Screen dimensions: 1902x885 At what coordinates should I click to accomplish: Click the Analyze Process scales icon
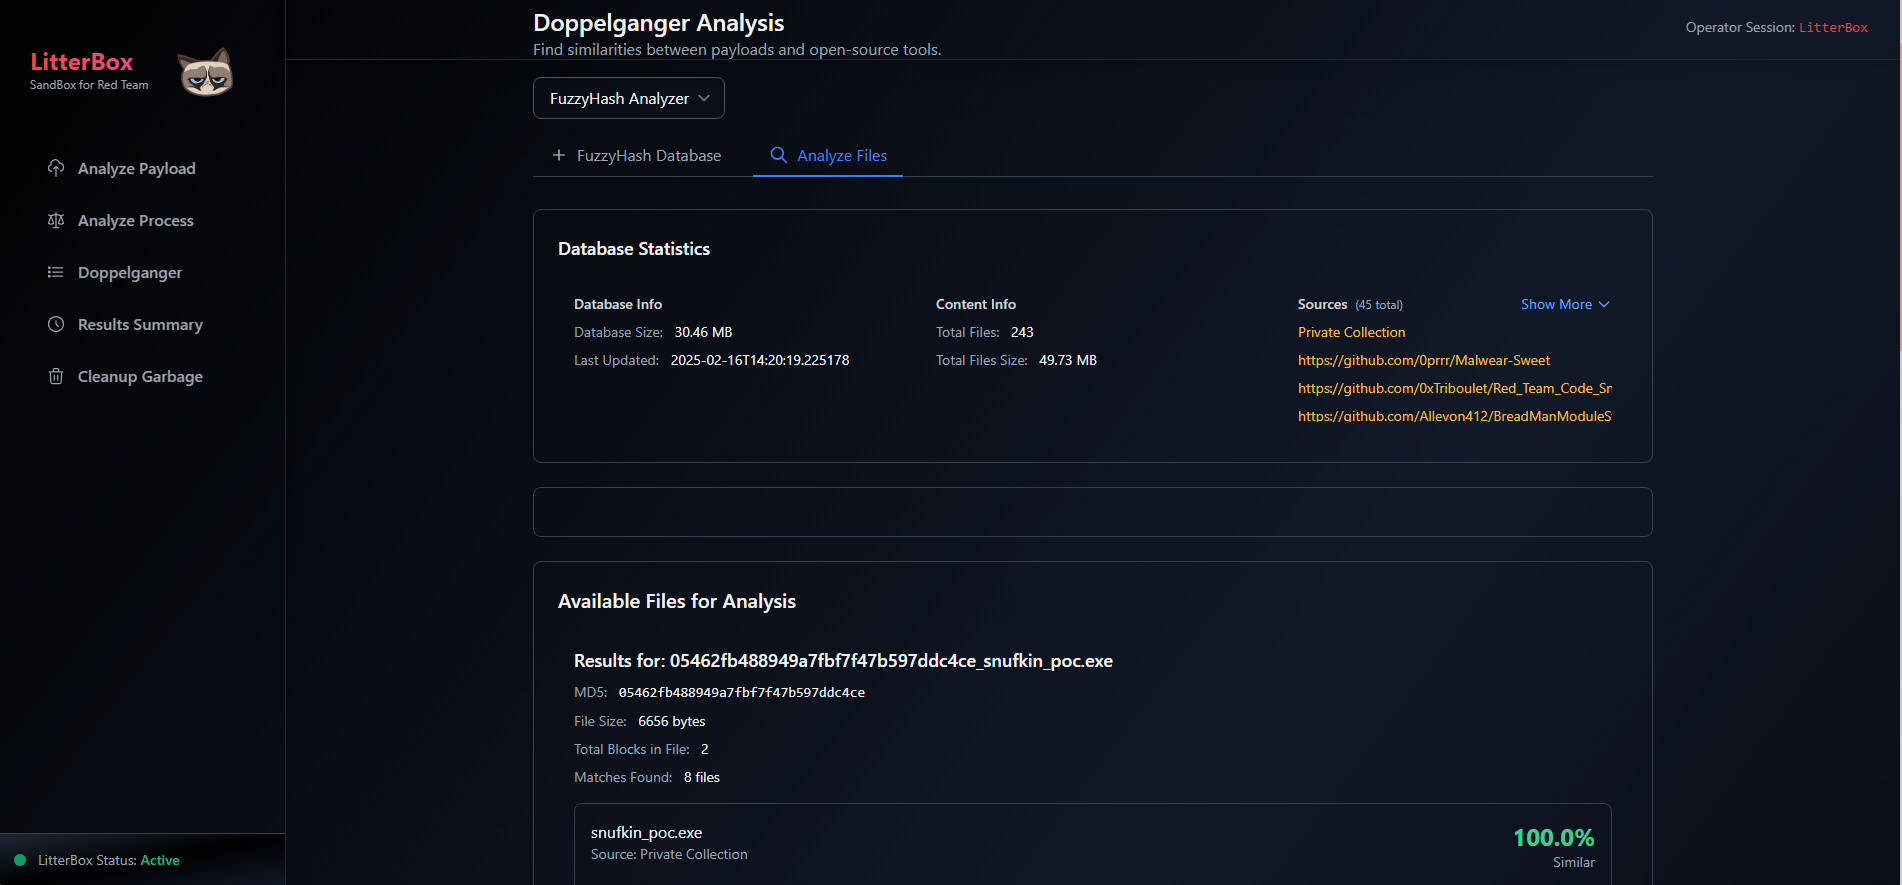point(56,220)
